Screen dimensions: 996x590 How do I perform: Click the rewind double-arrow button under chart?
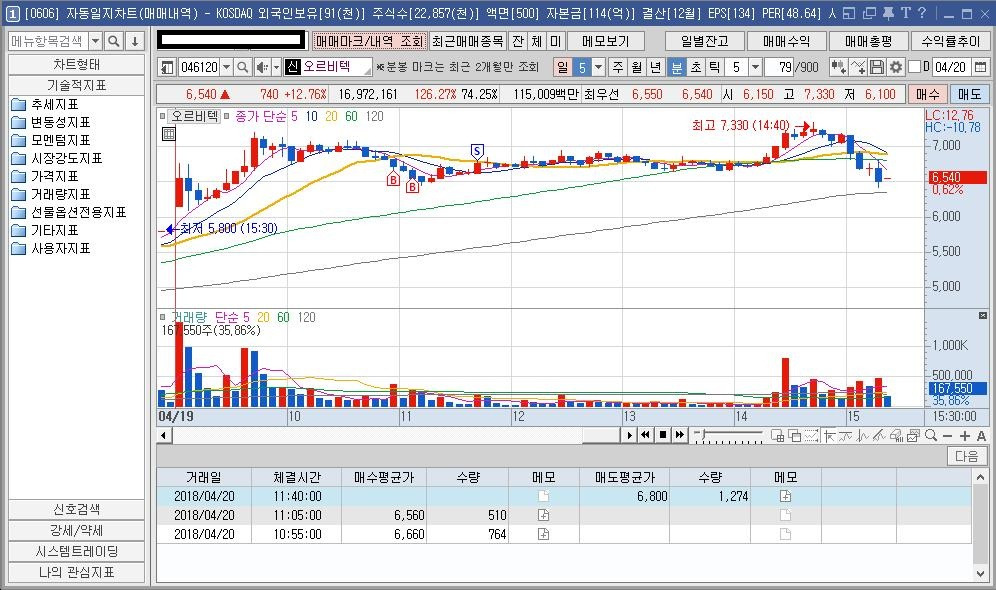pos(645,435)
